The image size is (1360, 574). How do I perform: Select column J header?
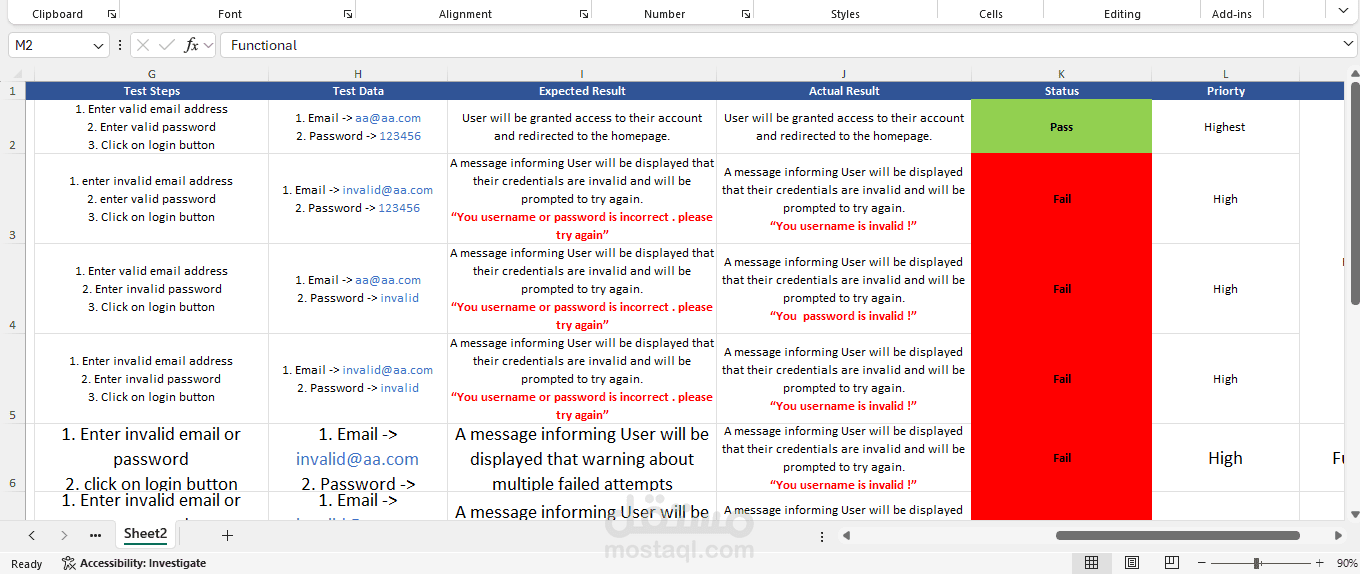(844, 74)
